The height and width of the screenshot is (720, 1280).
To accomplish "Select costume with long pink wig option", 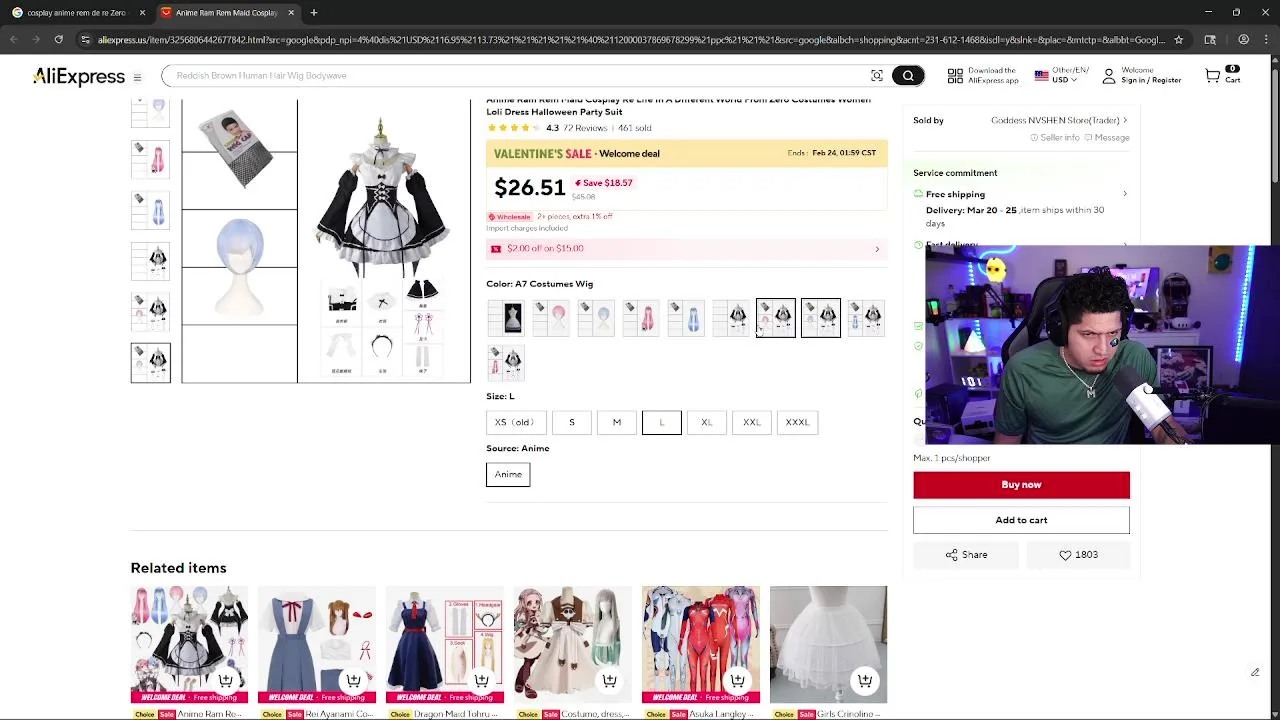I will [x=506, y=363].
